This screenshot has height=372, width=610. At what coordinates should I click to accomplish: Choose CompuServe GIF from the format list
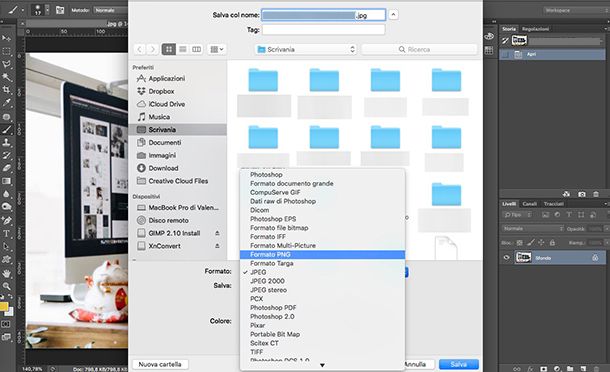point(323,192)
